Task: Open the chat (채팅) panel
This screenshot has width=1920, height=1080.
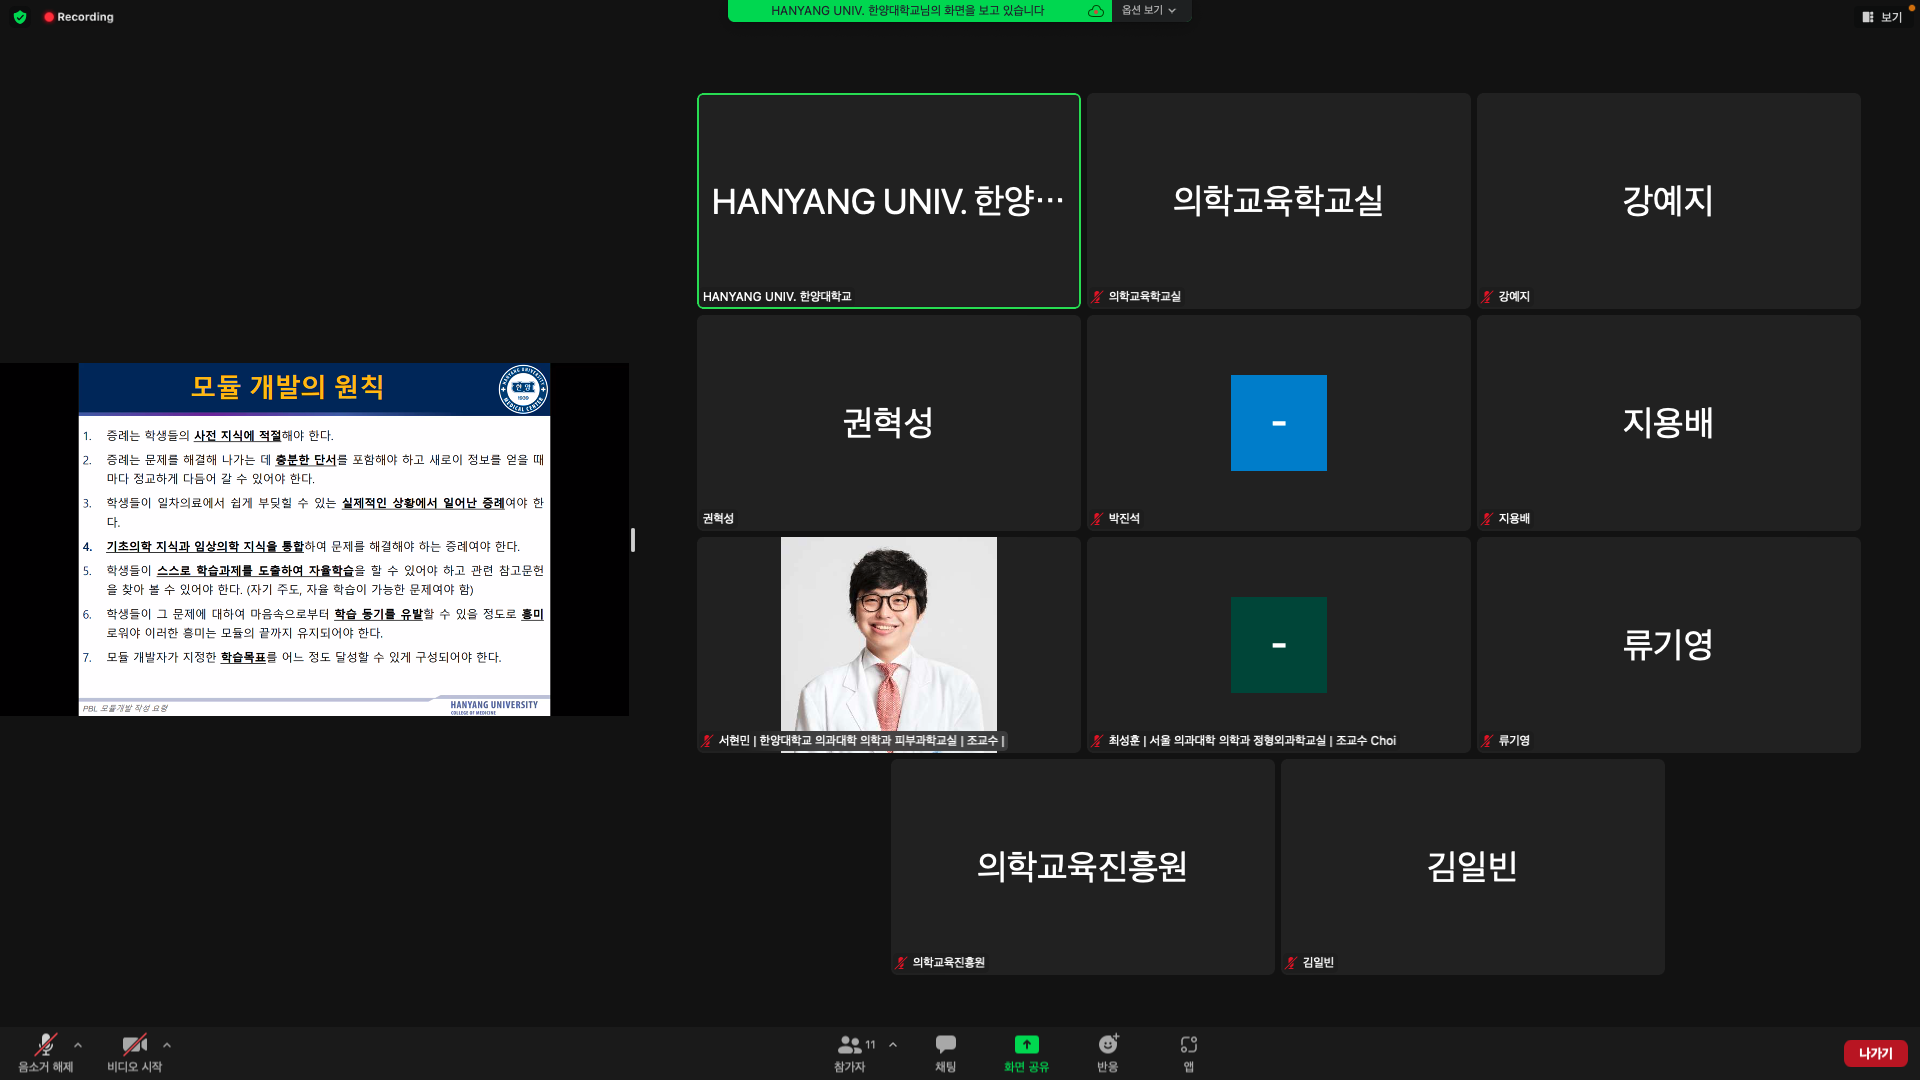Action: point(945,1046)
